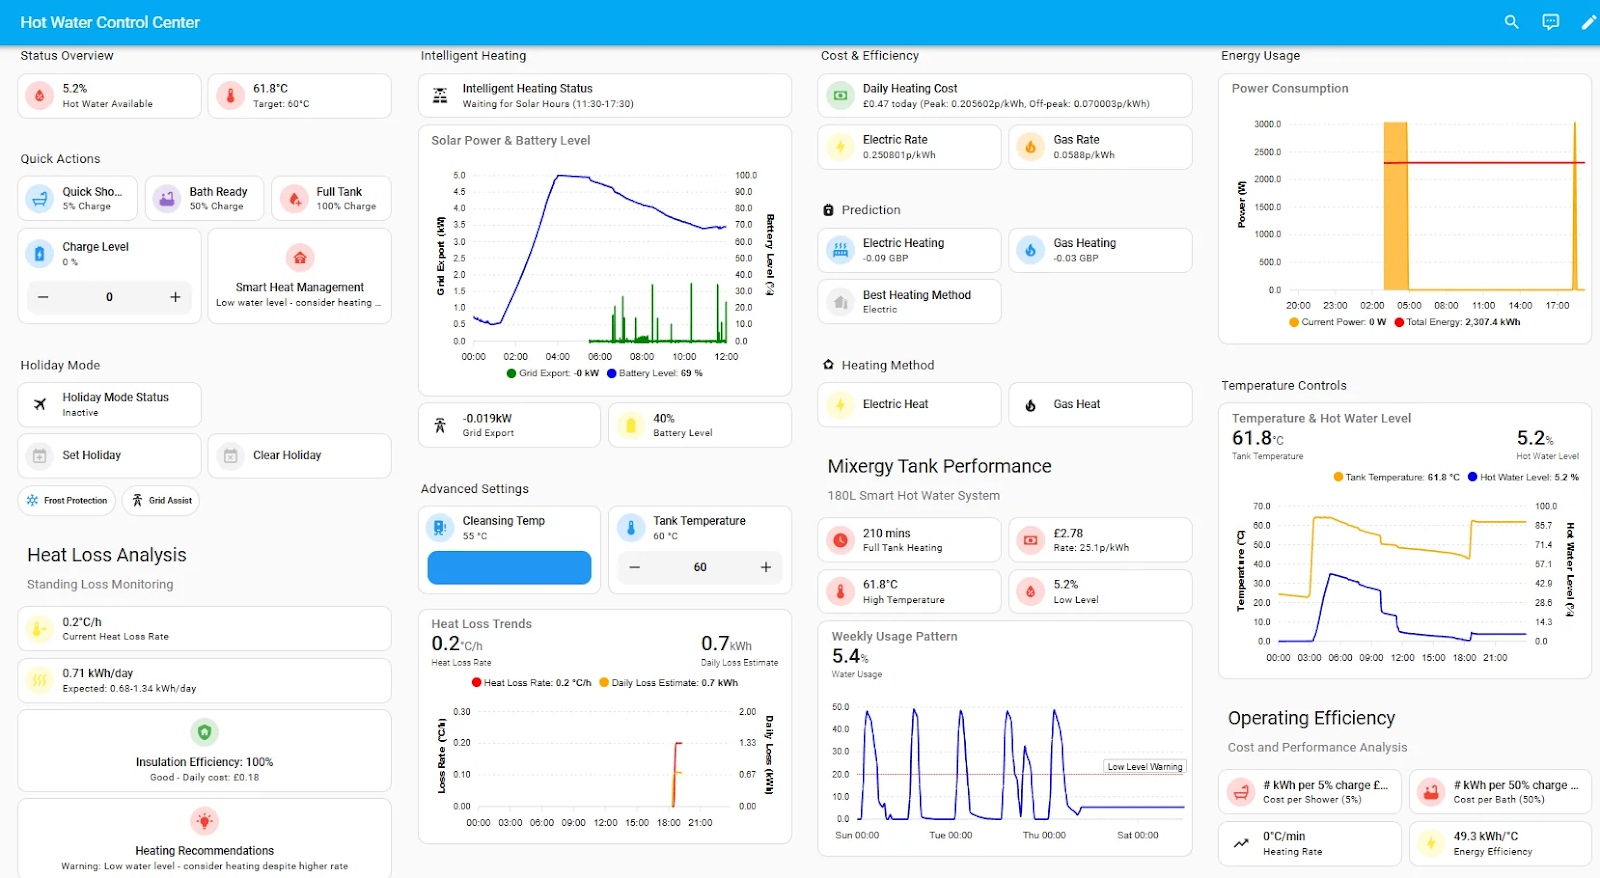Toggle Grid Export legend in solar chart
The height and width of the screenshot is (878, 1600).
click(553, 373)
